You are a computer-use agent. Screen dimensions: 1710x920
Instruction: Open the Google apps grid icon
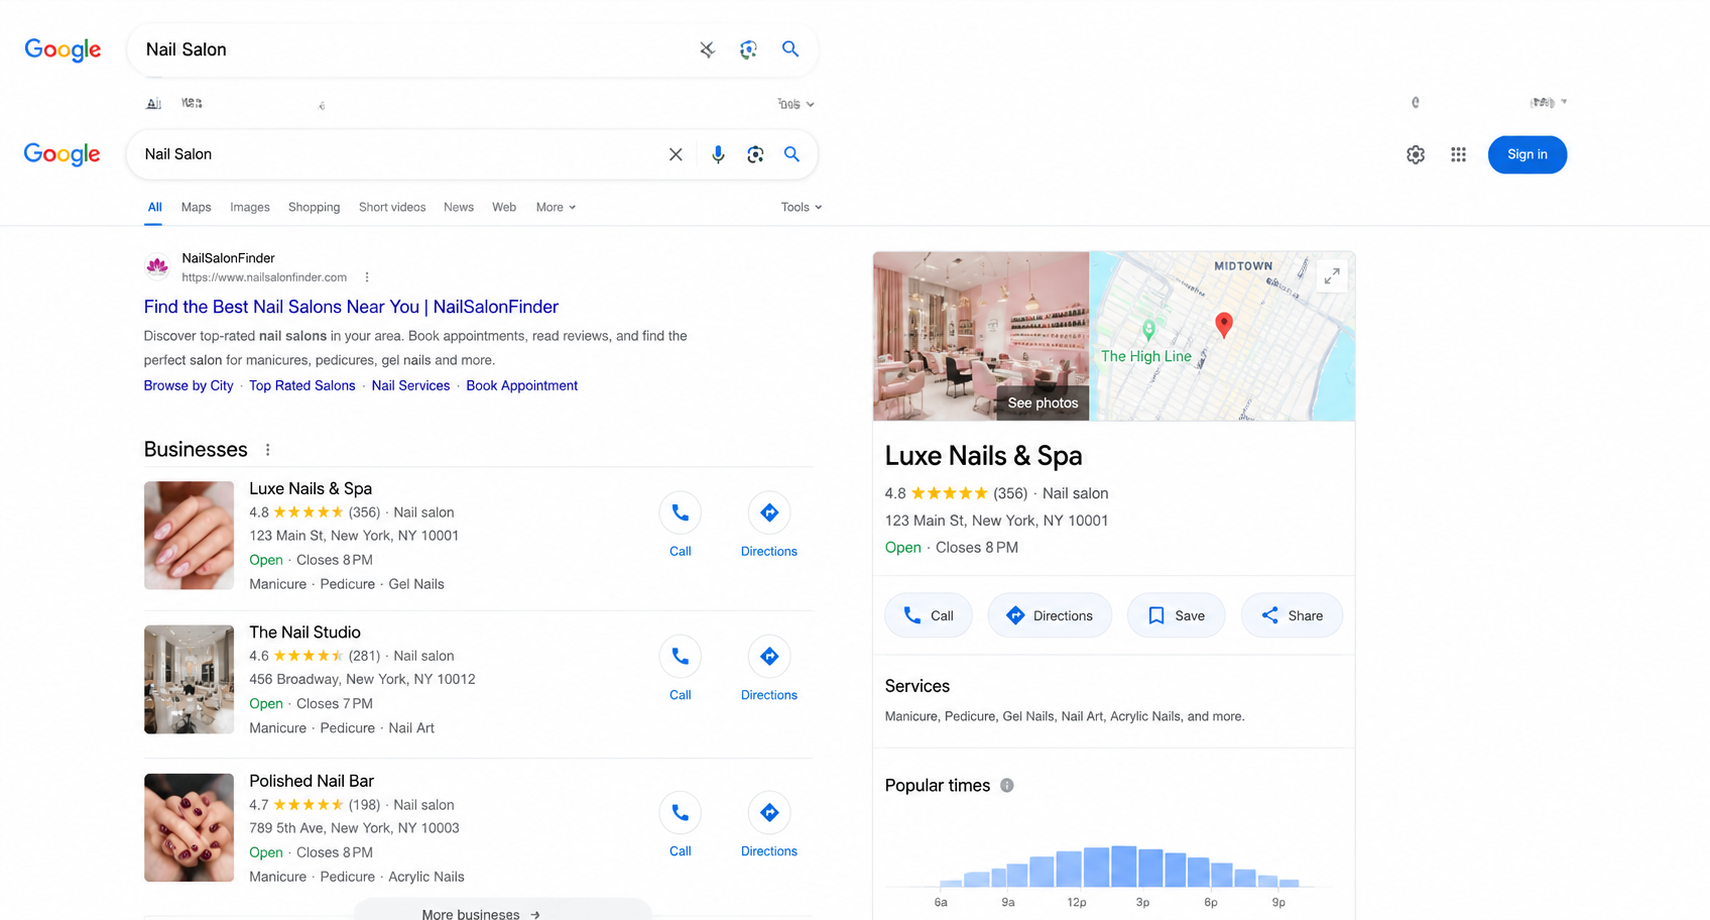pyautogui.click(x=1458, y=154)
